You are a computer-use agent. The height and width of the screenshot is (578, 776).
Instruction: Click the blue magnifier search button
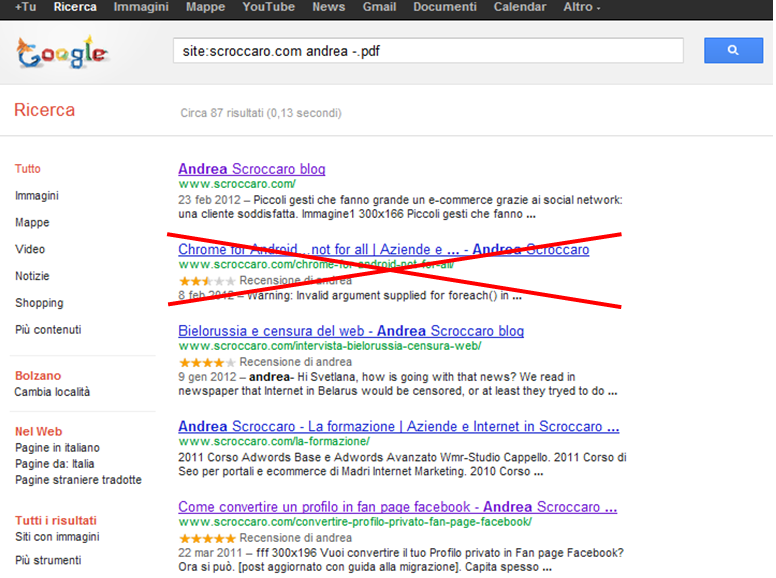point(733,50)
